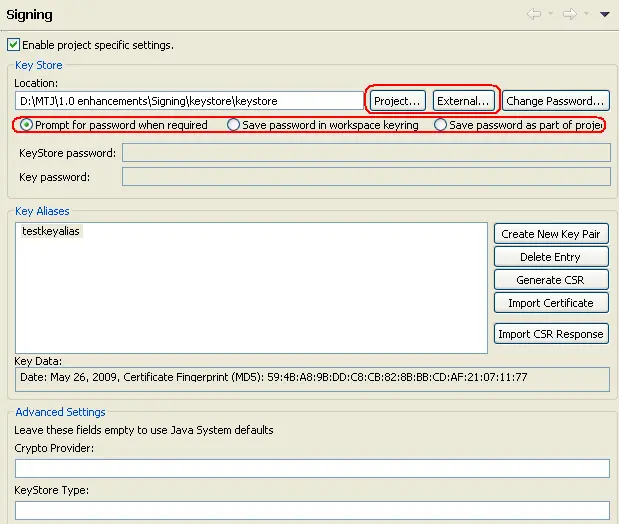Click the Change Password... button

pyautogui.click(x=555, y=101)
